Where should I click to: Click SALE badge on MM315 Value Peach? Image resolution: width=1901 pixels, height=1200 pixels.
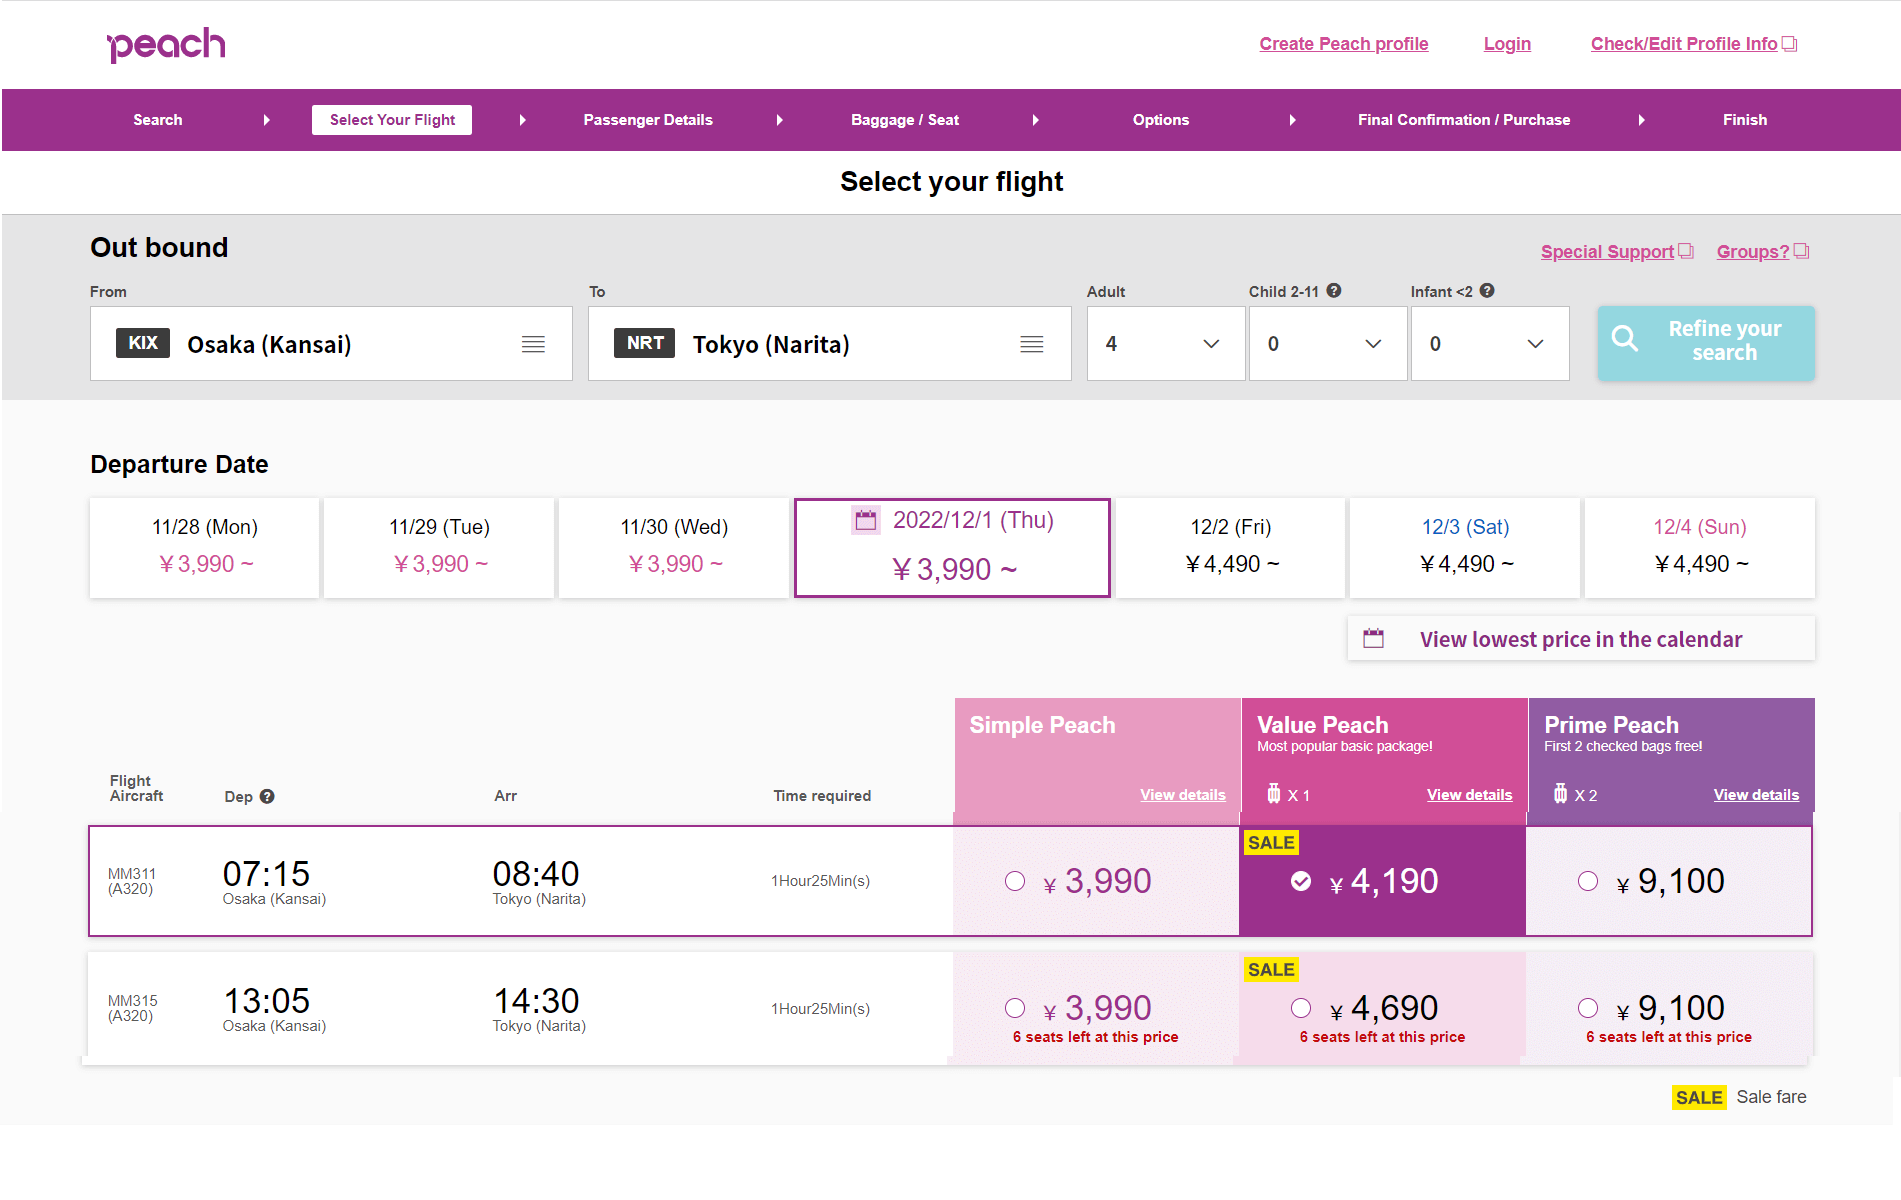pyautogui.click(x=1271, y=970)
